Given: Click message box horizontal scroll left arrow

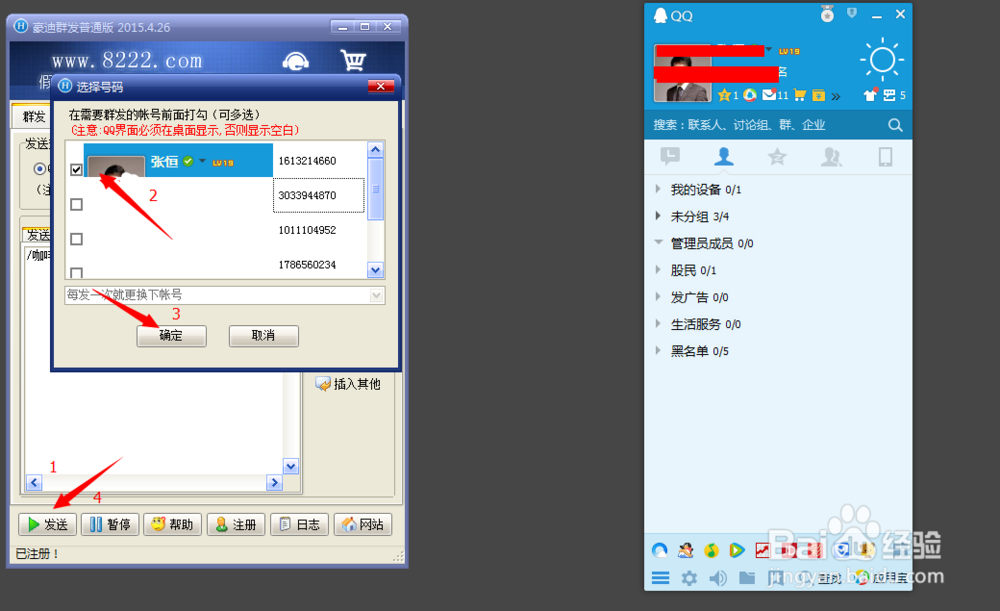Looking at the screenshot, I should (x=34, y=483).
